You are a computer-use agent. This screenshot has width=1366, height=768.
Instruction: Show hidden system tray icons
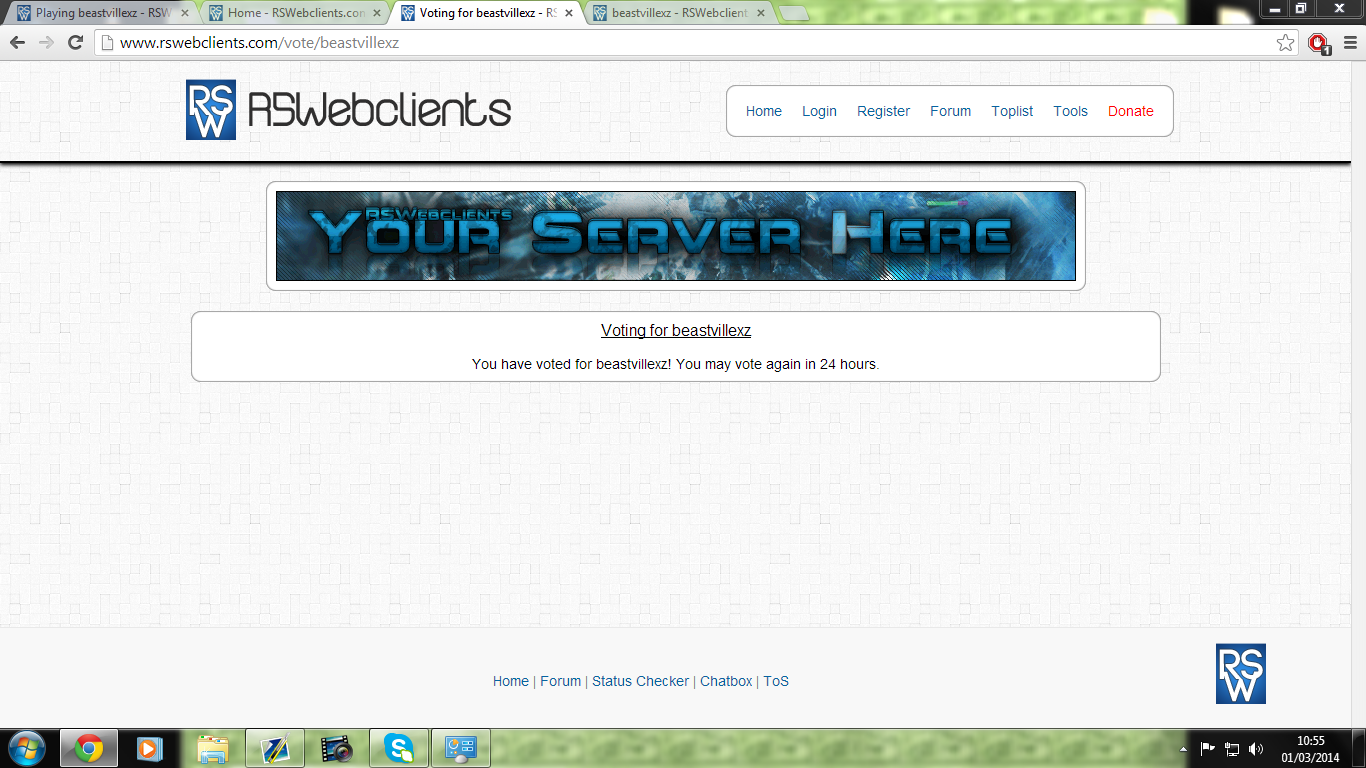click(1184, 749)
